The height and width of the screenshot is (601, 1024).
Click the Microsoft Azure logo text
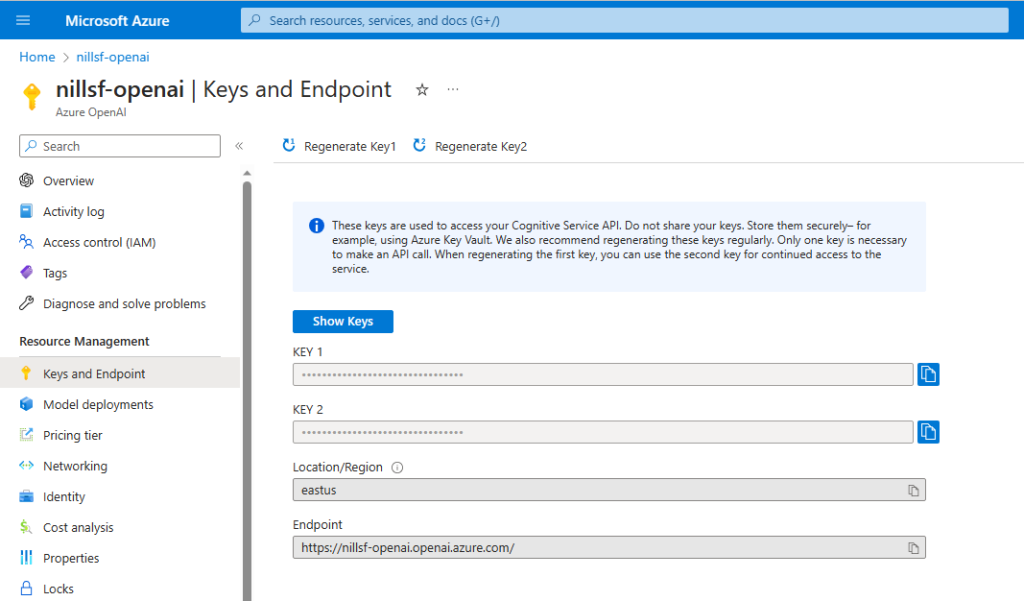click(x=117, y=20)
